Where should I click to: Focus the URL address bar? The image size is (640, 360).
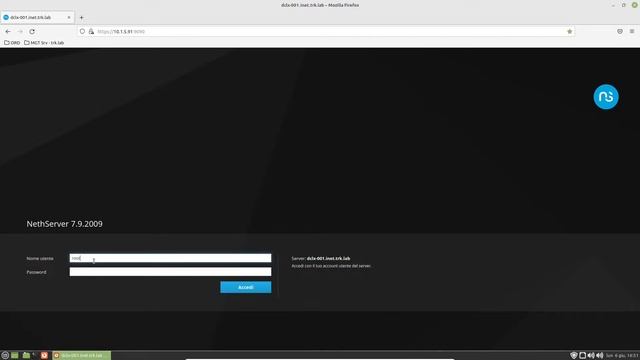327,31
